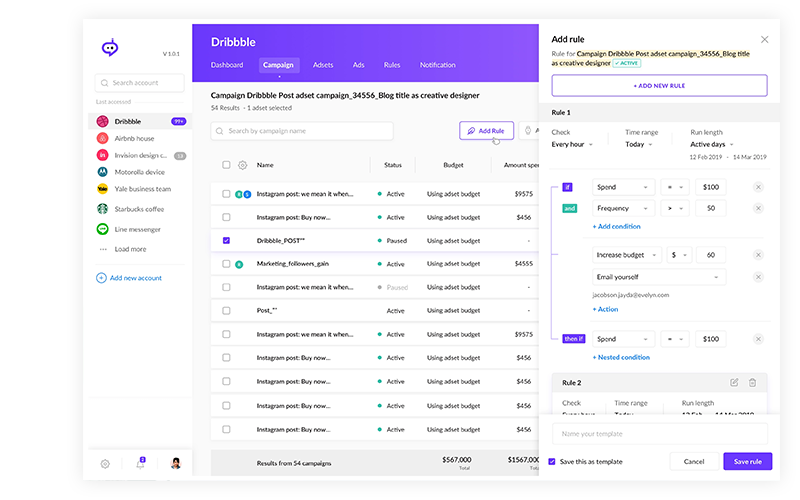This screenshot has width=800, height=500.
Task: Open the Increase budget action dropdown
Action: click(x=624, y=255)
